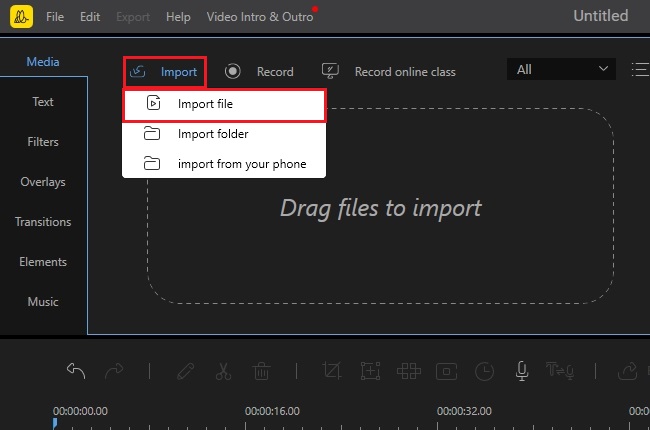Click the playhead at 00:00:00.00
Screen dimensions: 650x430
pos(55,423)
